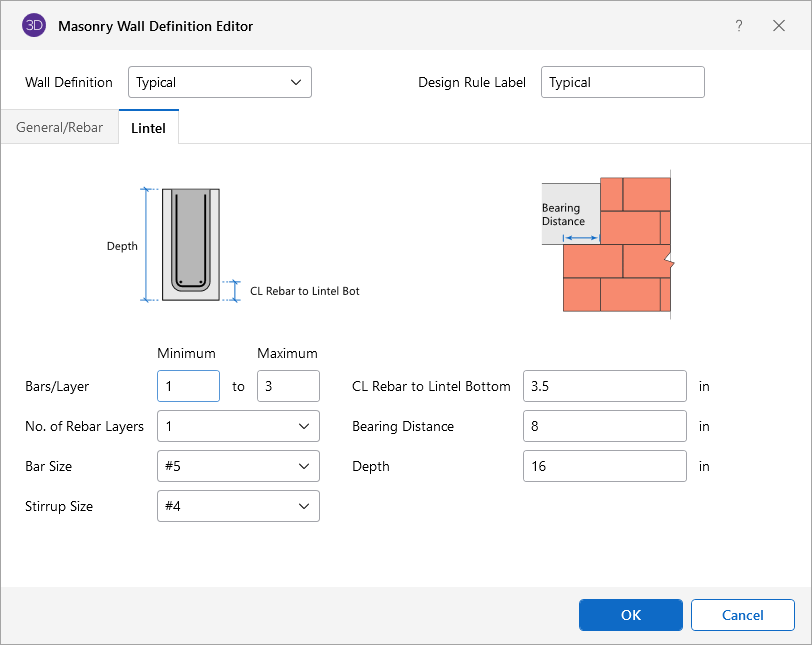812x645 pixels.
Task: Select the CL Rebar to Lintel Bottom field
Action: [x=604, y=386]
